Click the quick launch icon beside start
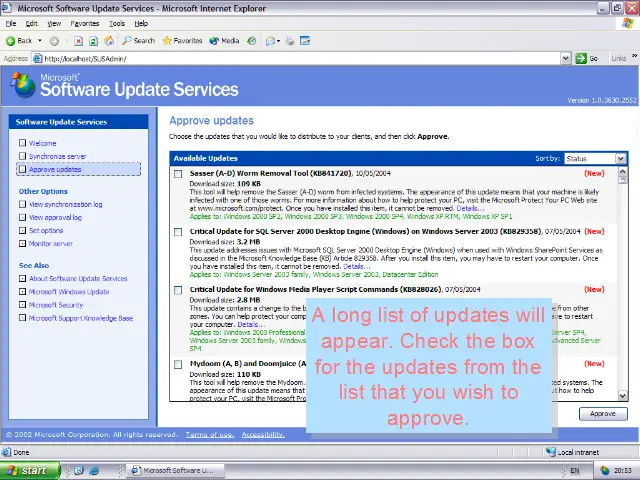The height and width of the screenshot is (480, 640). [79, 471]
